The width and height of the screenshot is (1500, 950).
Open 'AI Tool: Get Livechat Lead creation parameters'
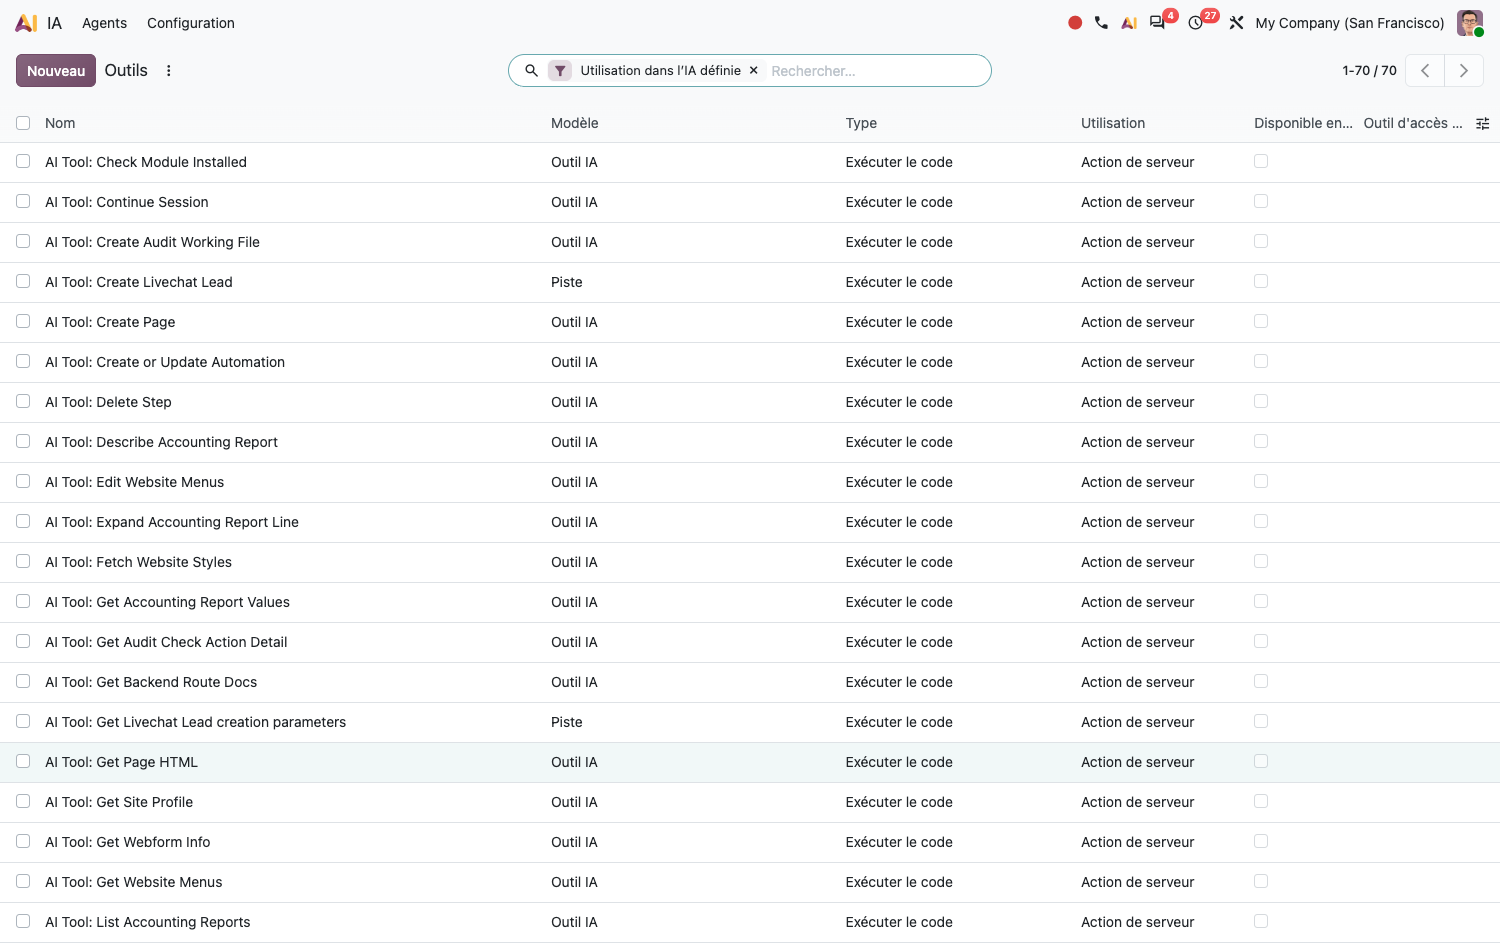click(195, 722)
